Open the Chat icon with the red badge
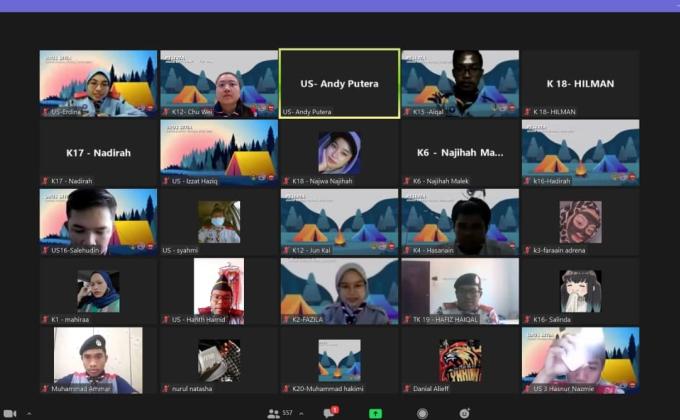 pyautogui.click(x=328, y=412)
